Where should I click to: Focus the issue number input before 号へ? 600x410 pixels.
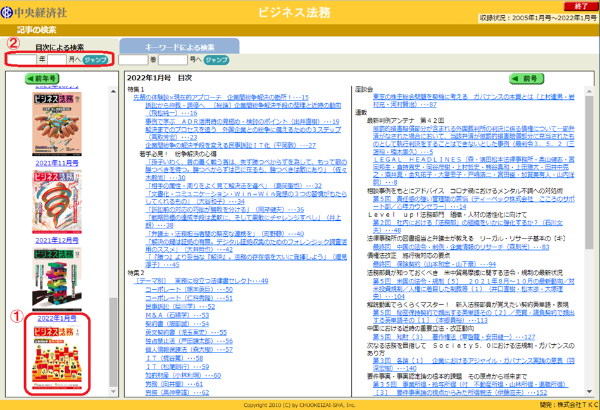pyautogui.click(x=173, y=60)
